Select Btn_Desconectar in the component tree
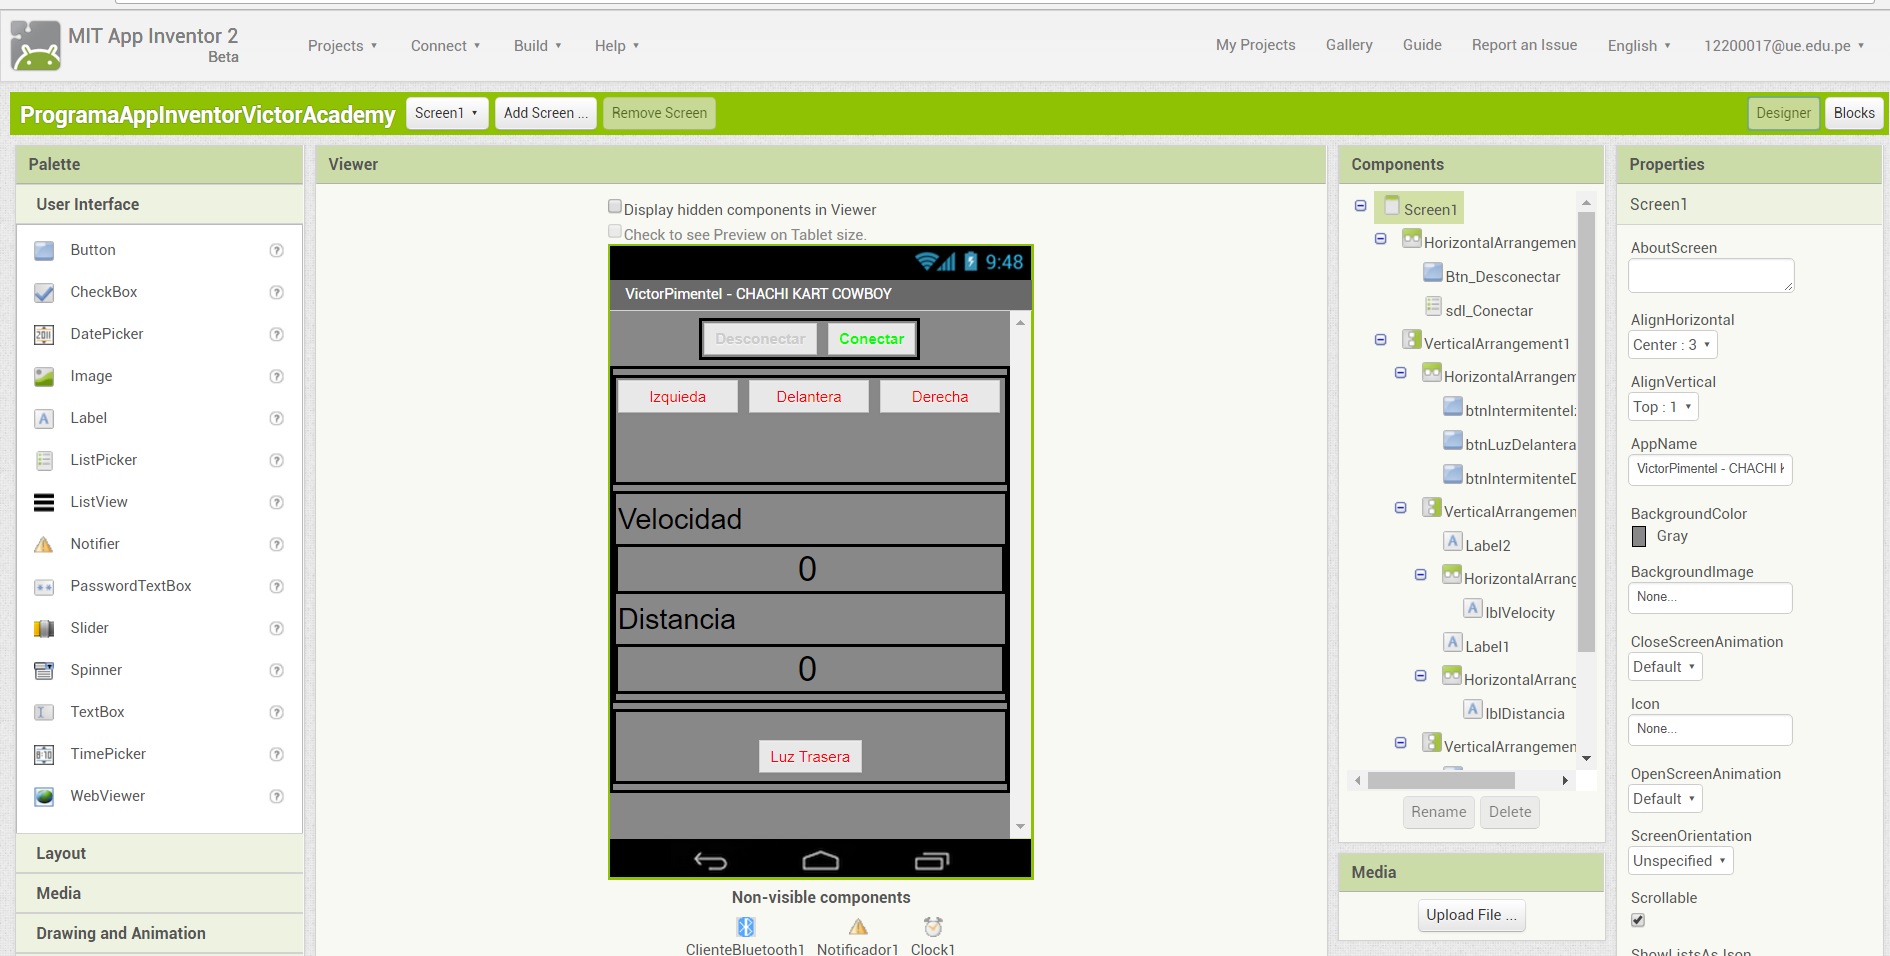The image size is (1890, 956). (1502, 276)
